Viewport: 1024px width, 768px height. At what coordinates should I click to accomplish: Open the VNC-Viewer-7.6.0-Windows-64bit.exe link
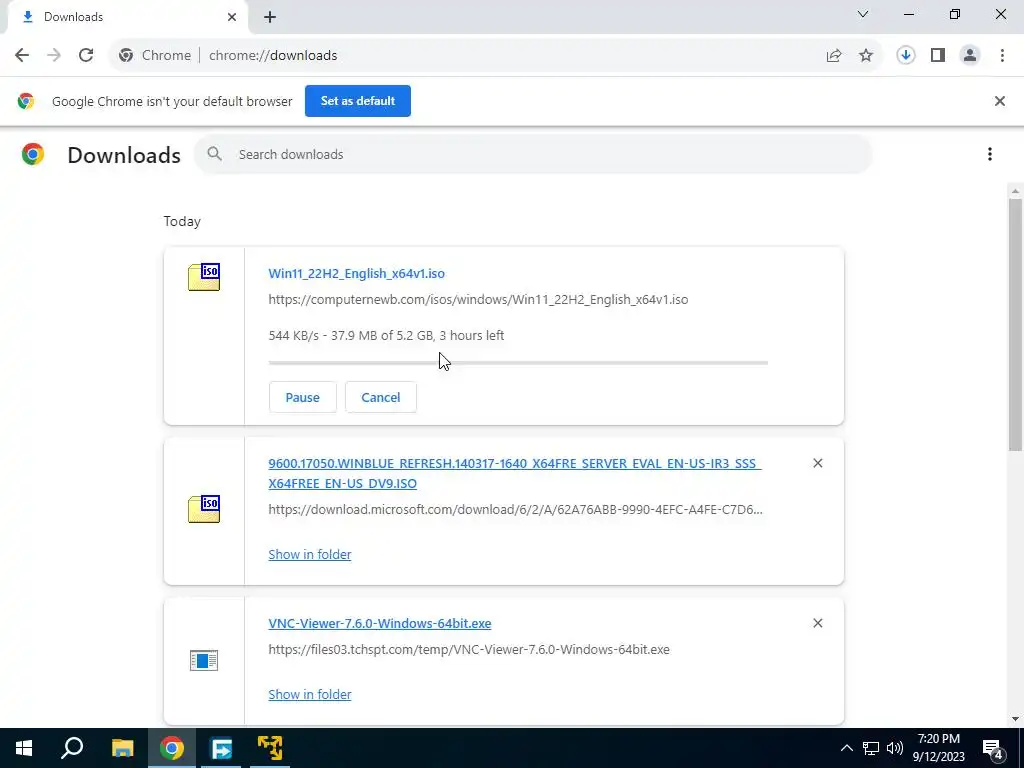click(379, 624)
